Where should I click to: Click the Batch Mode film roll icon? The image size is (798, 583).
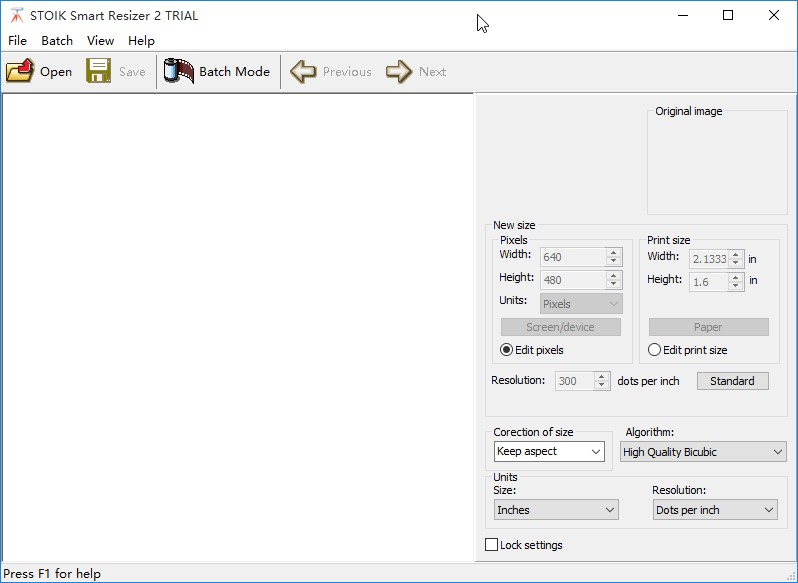click(179, 71)
